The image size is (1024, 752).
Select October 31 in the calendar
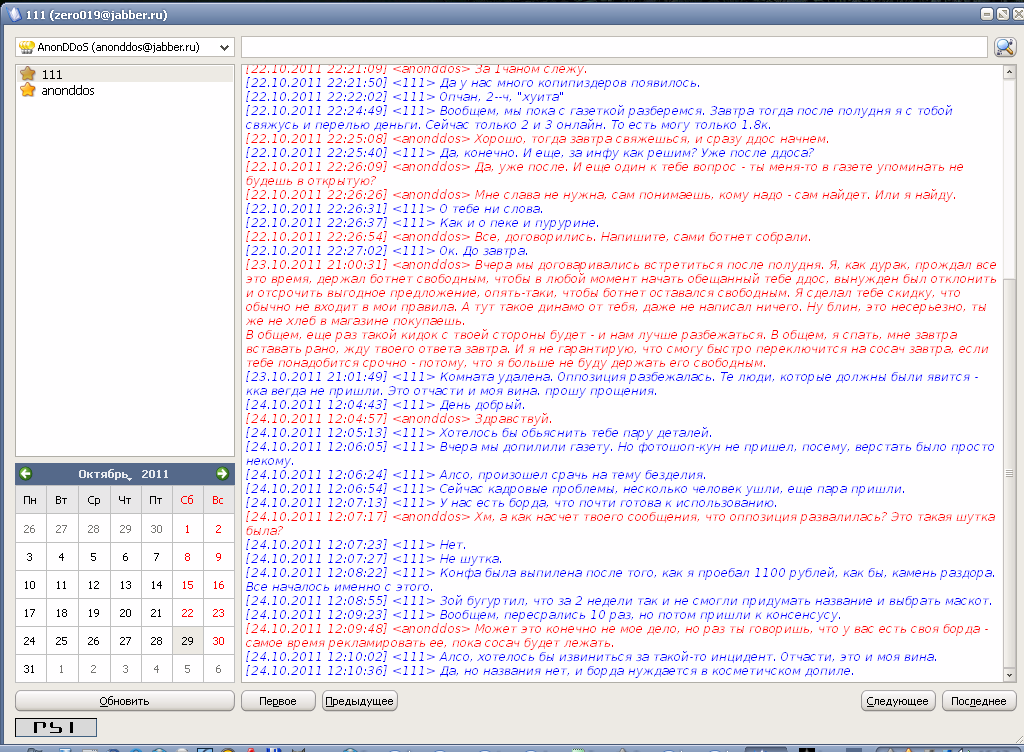30,669
